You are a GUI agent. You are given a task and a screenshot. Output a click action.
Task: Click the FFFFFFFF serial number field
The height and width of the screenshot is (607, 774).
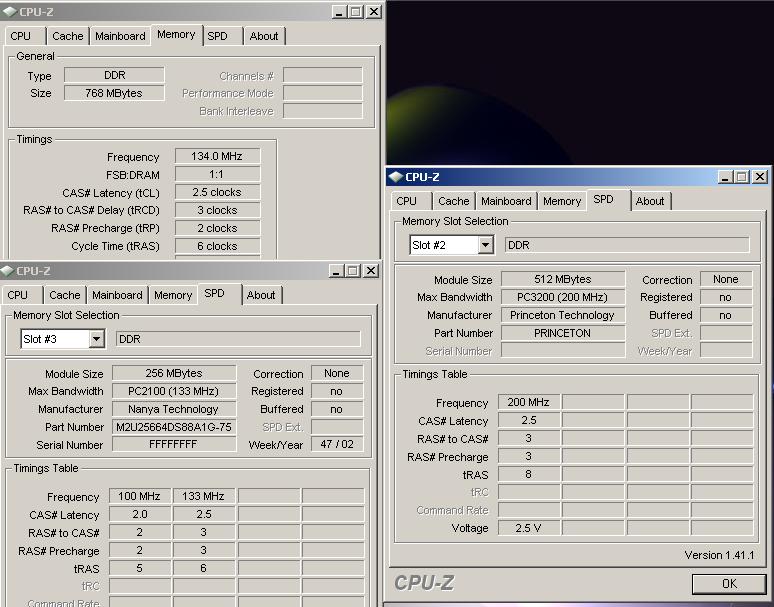[x=174, y=445]
